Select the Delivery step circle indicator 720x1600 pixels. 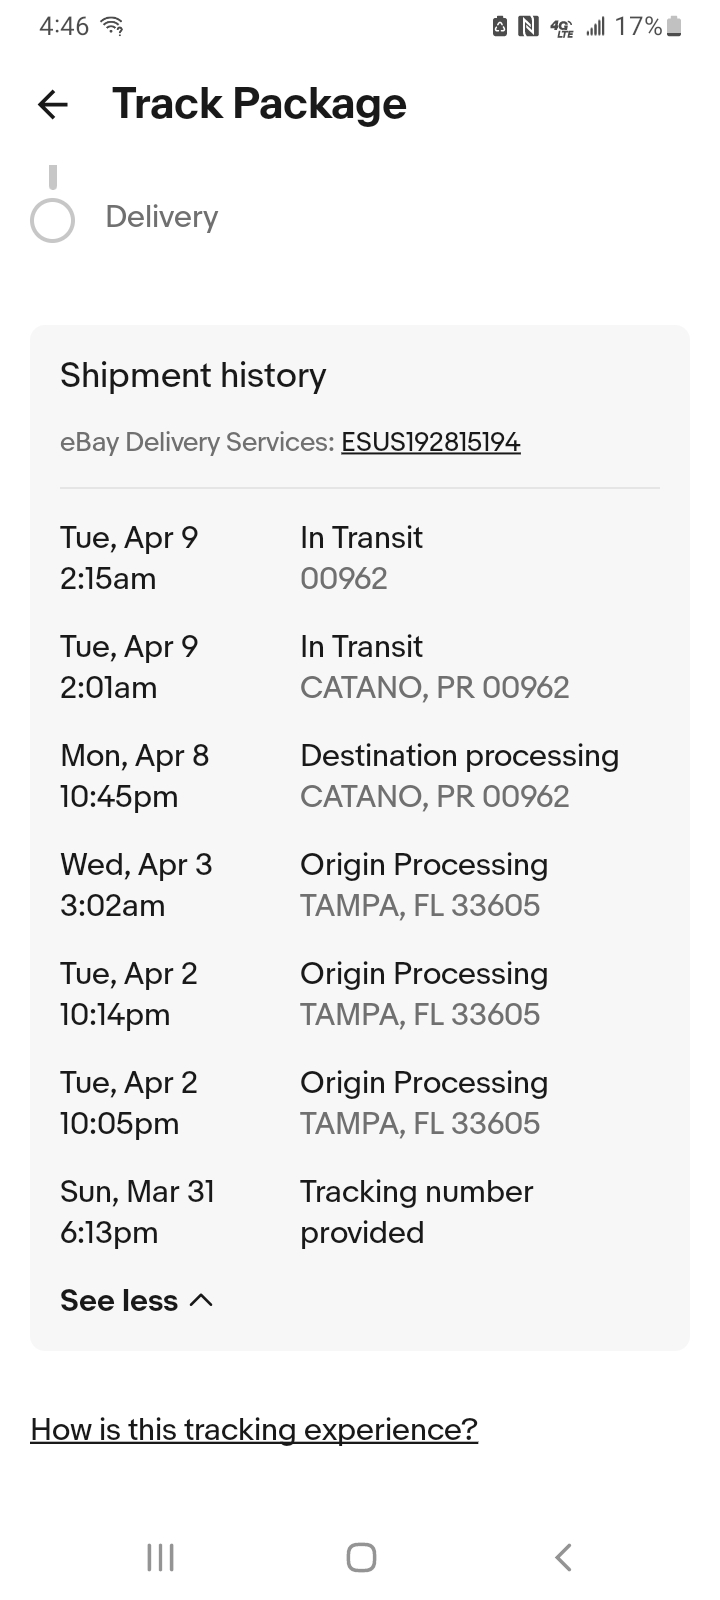click(x=53, y=221)
